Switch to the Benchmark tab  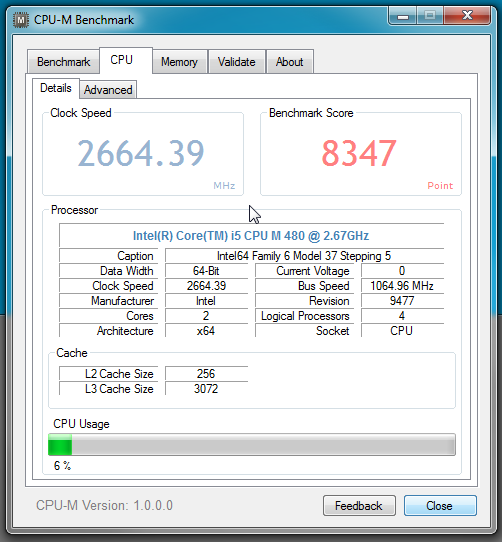64,62
